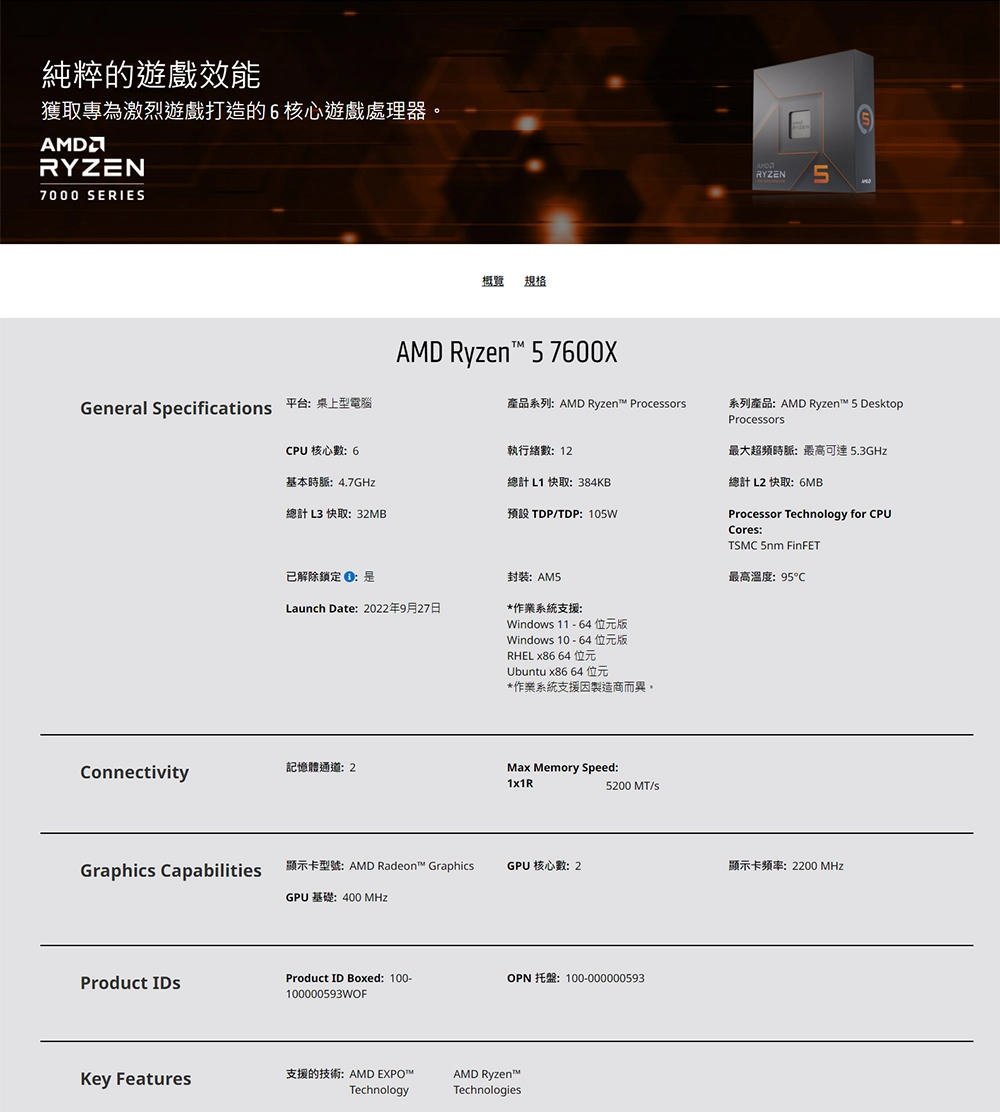
Task: Click the GPU 基礎: 400 MHz entry
Action: (x=337, y=897)
